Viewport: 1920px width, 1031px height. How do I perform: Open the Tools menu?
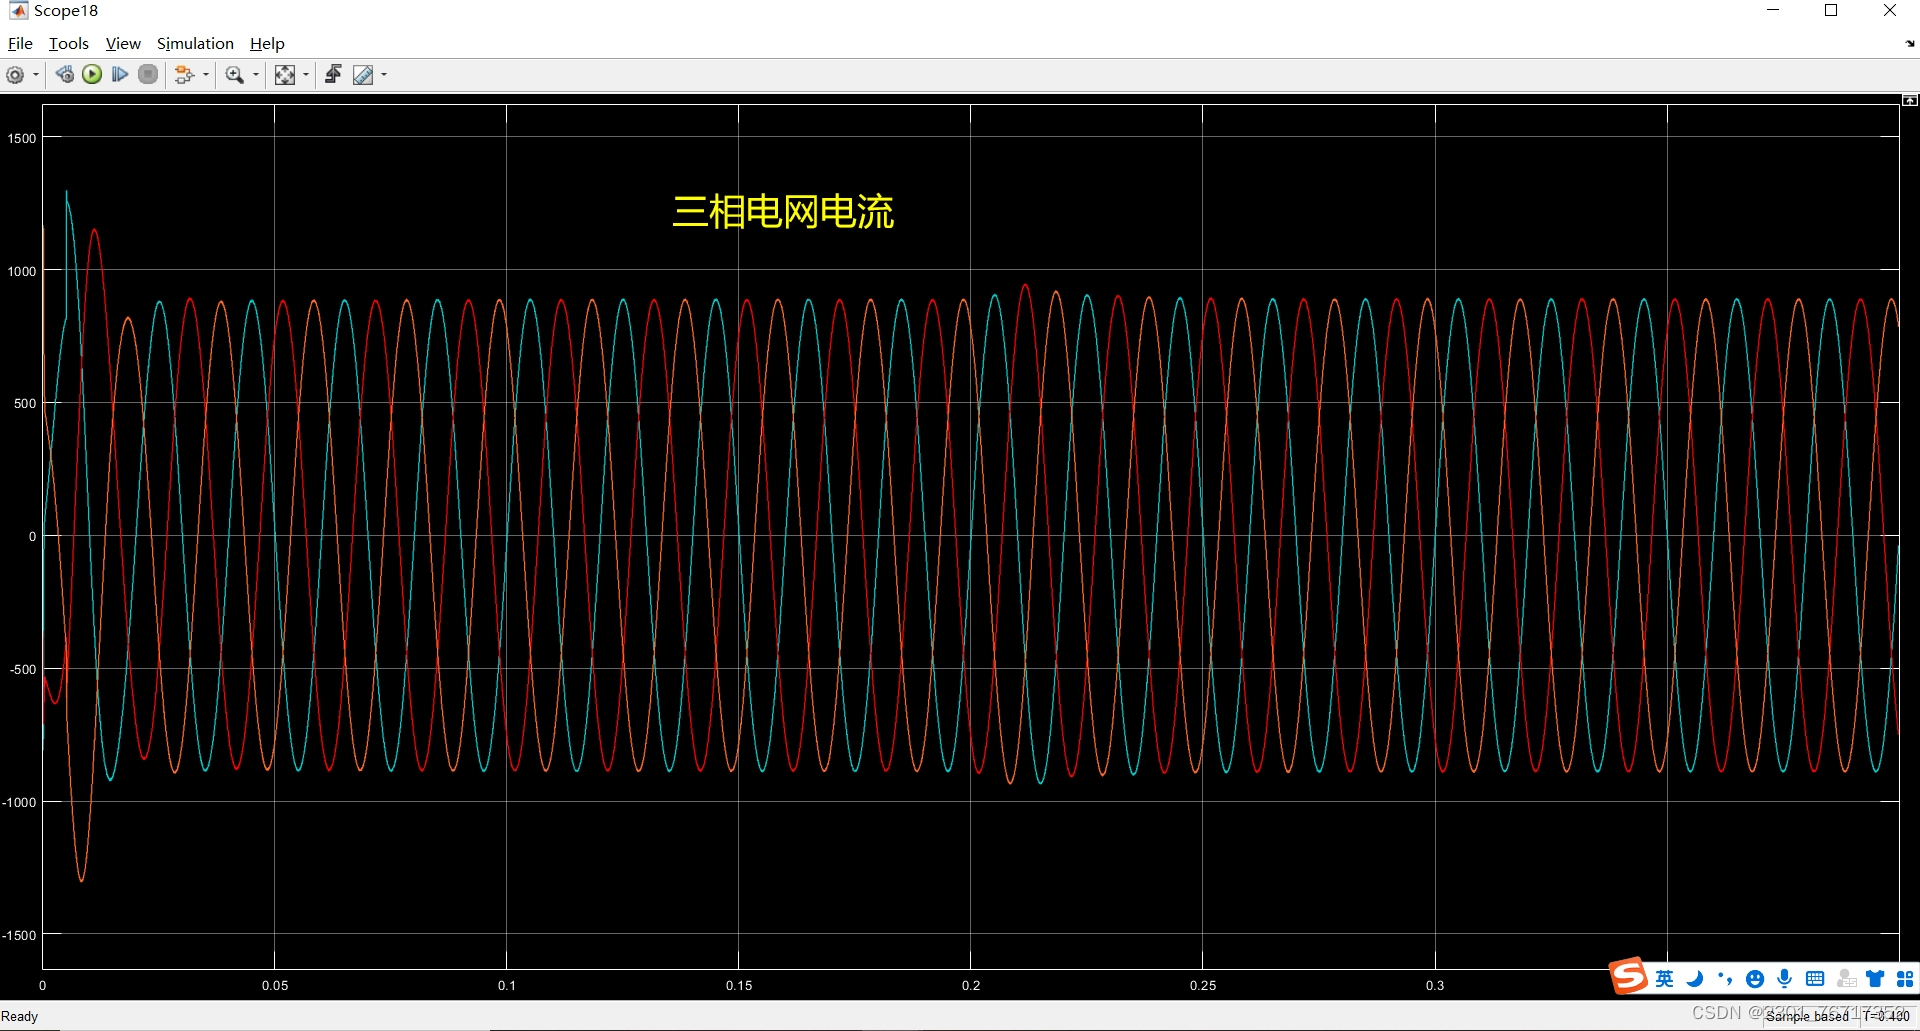tap(69, 43)
